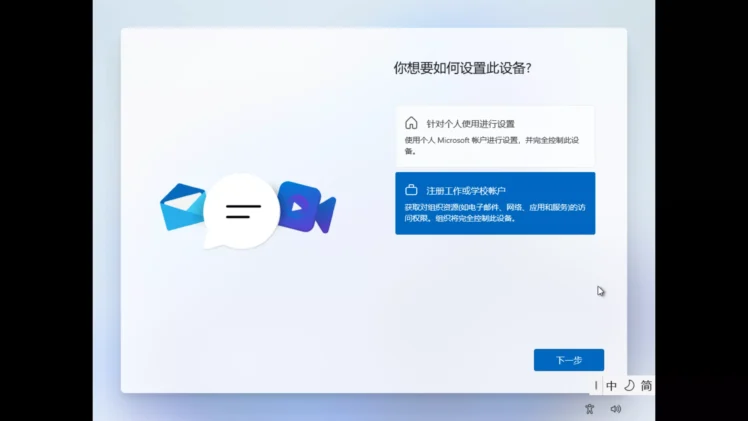Click the IME bar vertical grip handle
The width and height of the screenshot is (748, 421).
pyautogui.click(x=597, y=385)
